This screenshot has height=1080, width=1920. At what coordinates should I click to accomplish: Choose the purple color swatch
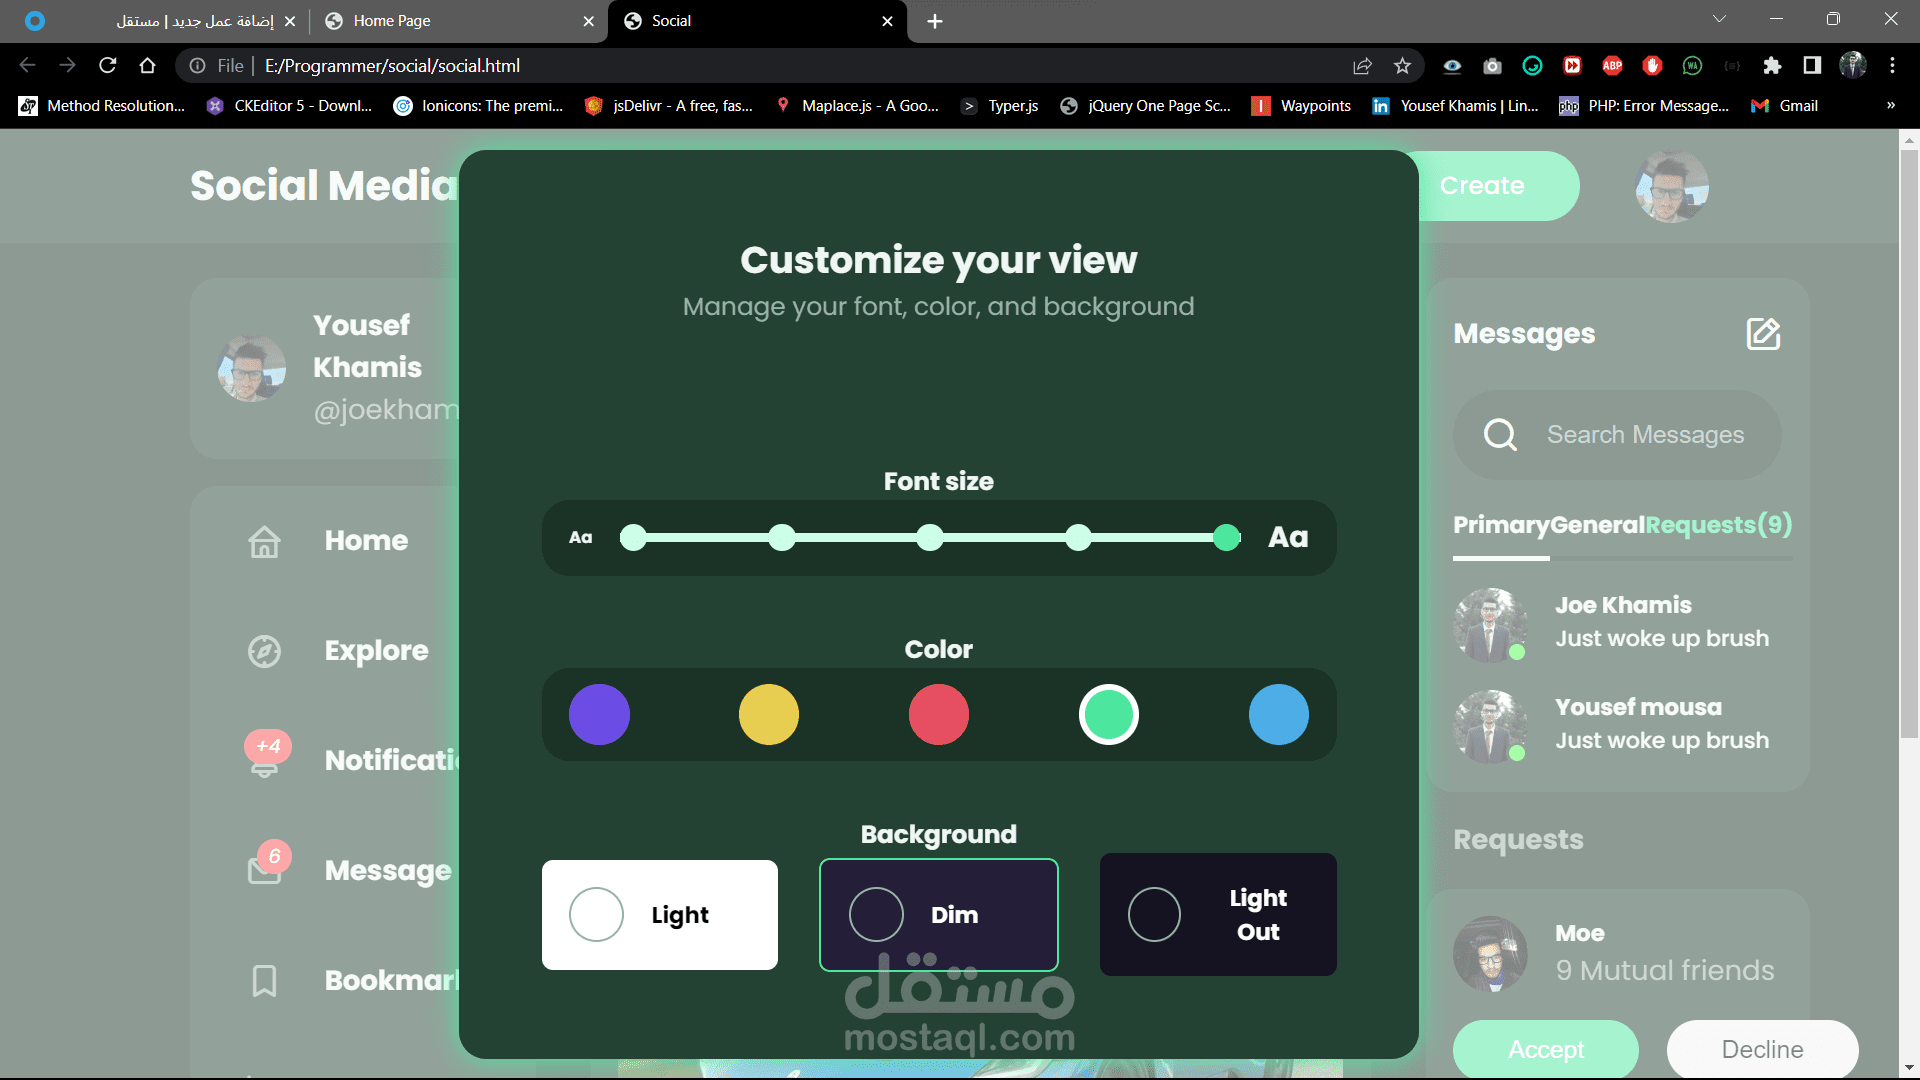(x=599, y=715)
